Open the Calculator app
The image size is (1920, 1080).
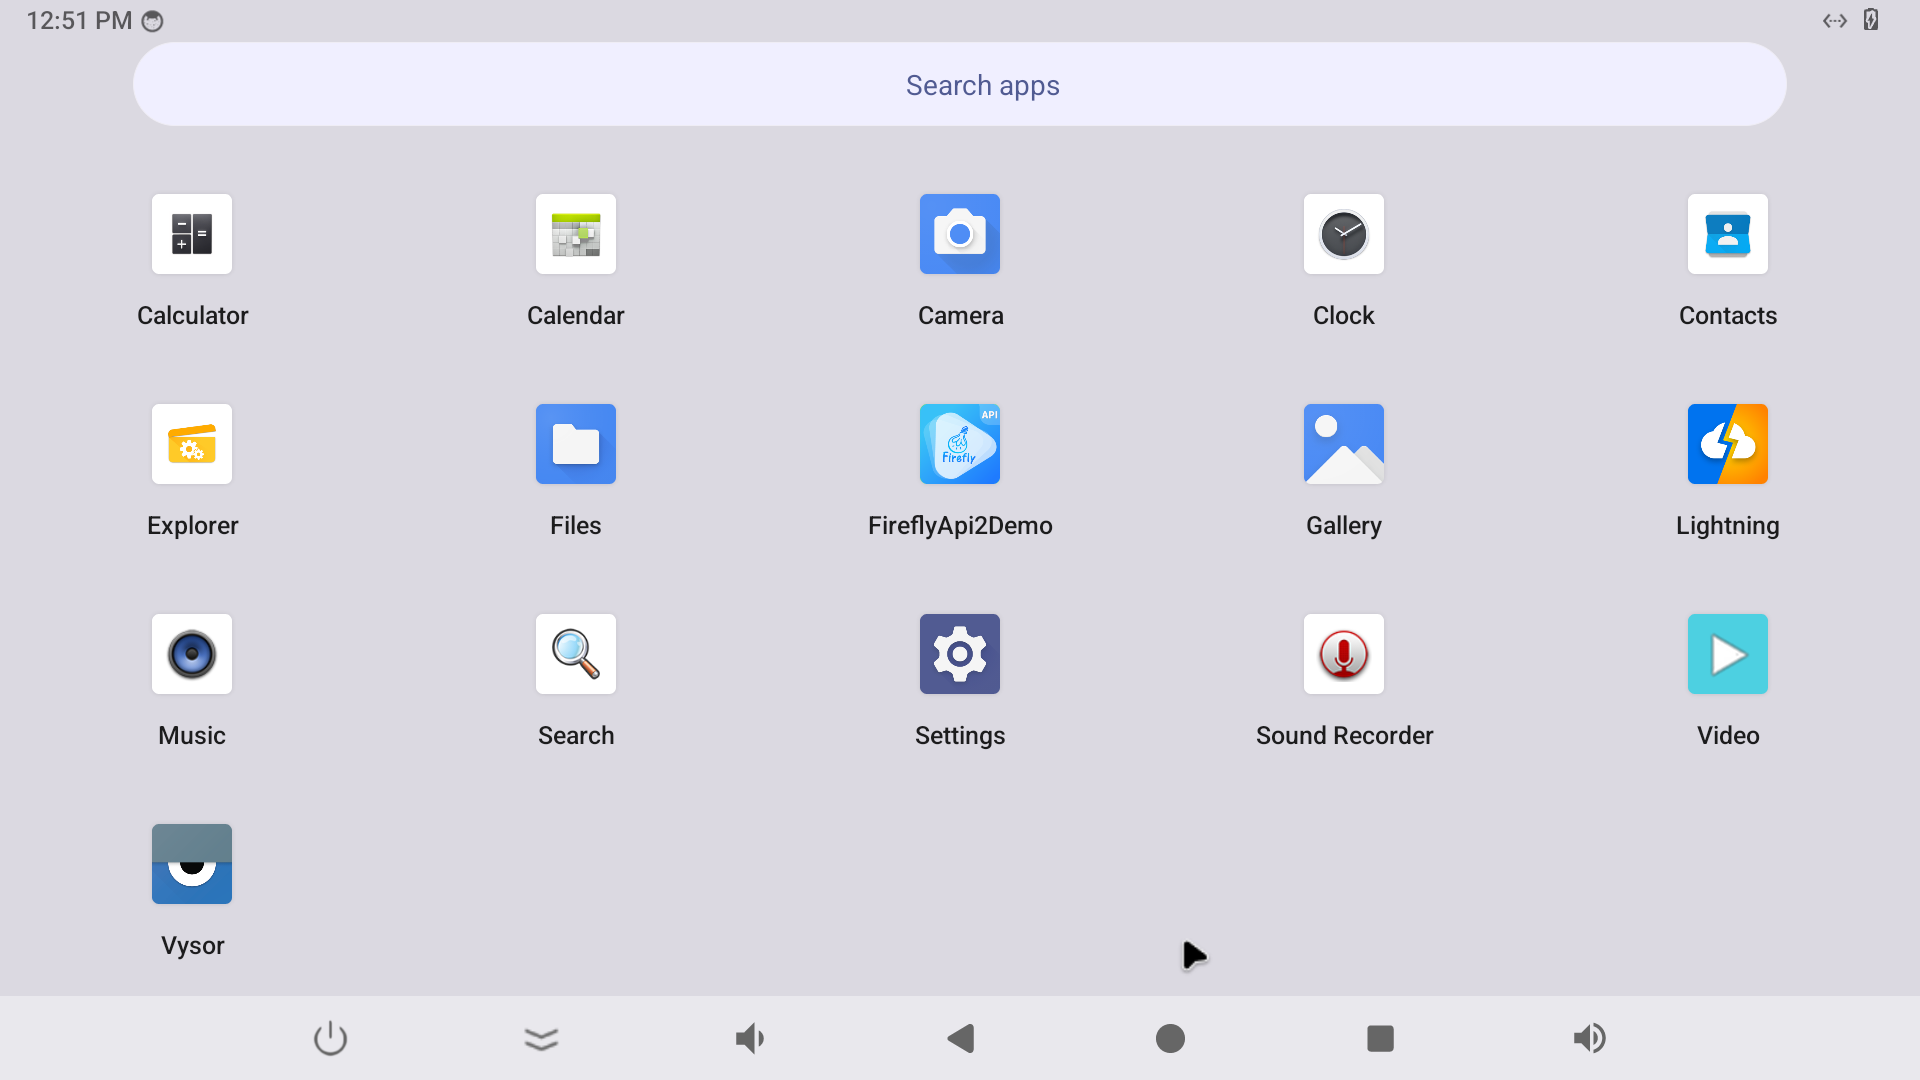(x=192, y=234)
